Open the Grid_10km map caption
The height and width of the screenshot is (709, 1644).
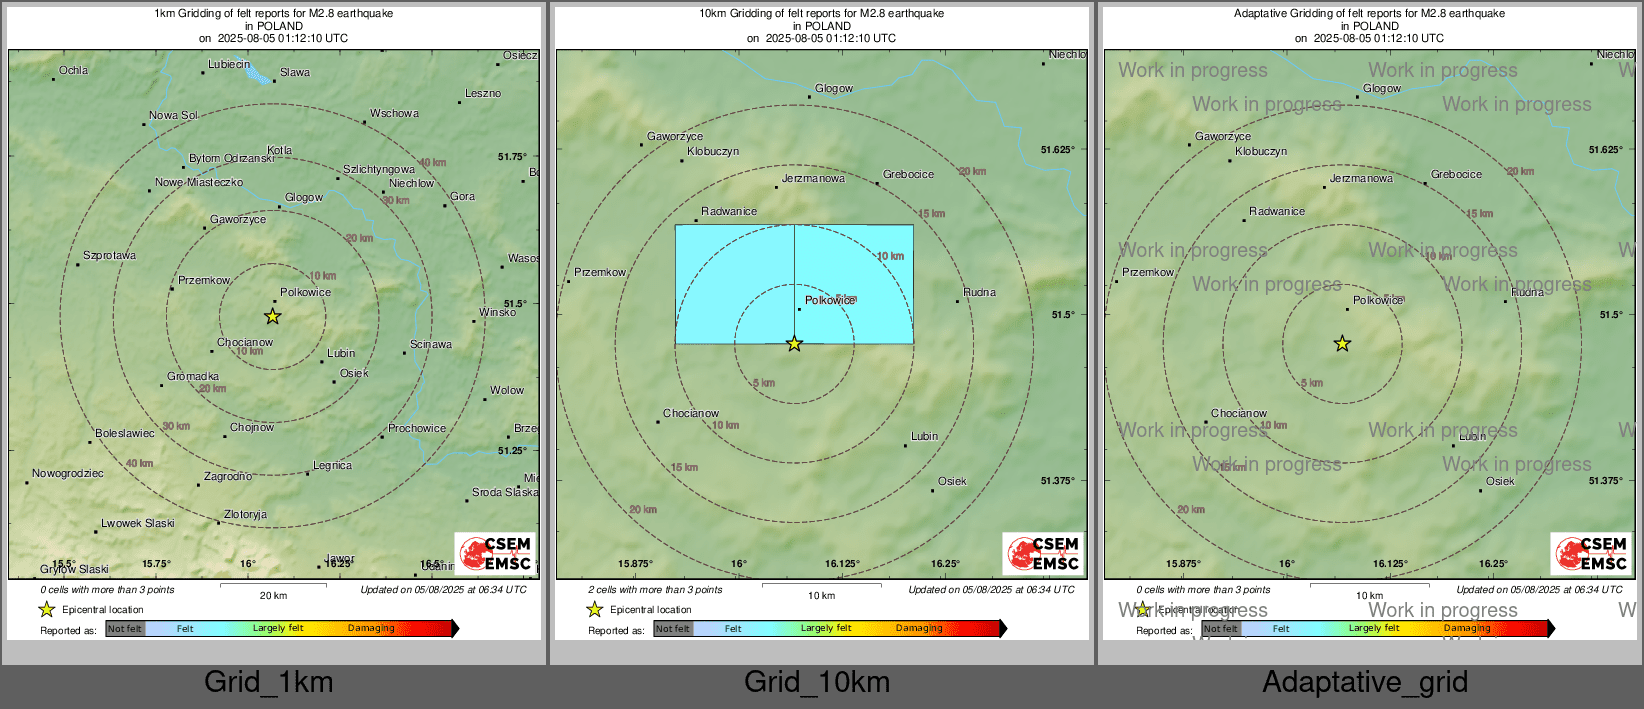(817, 682)
